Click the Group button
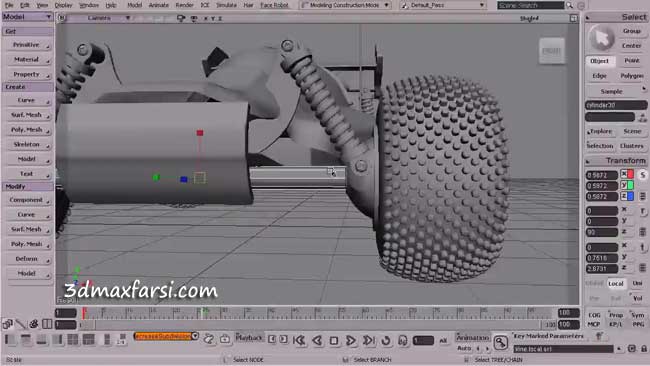The image size is (650, 366). pyautogui.click(x=631, y=31)
